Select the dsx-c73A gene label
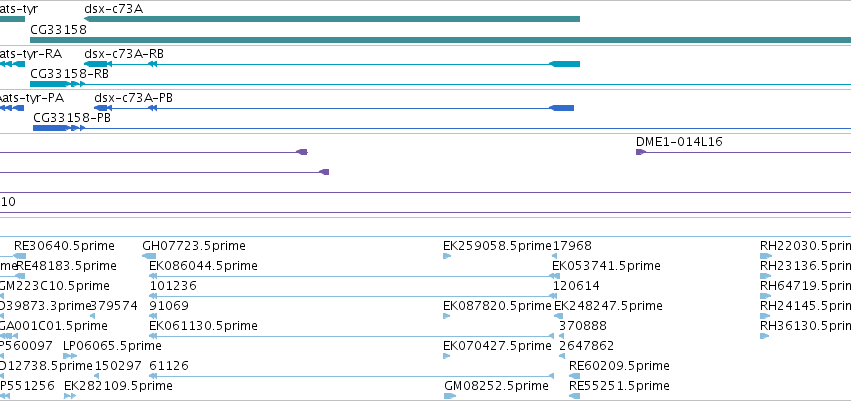 (x=113, y=9)
